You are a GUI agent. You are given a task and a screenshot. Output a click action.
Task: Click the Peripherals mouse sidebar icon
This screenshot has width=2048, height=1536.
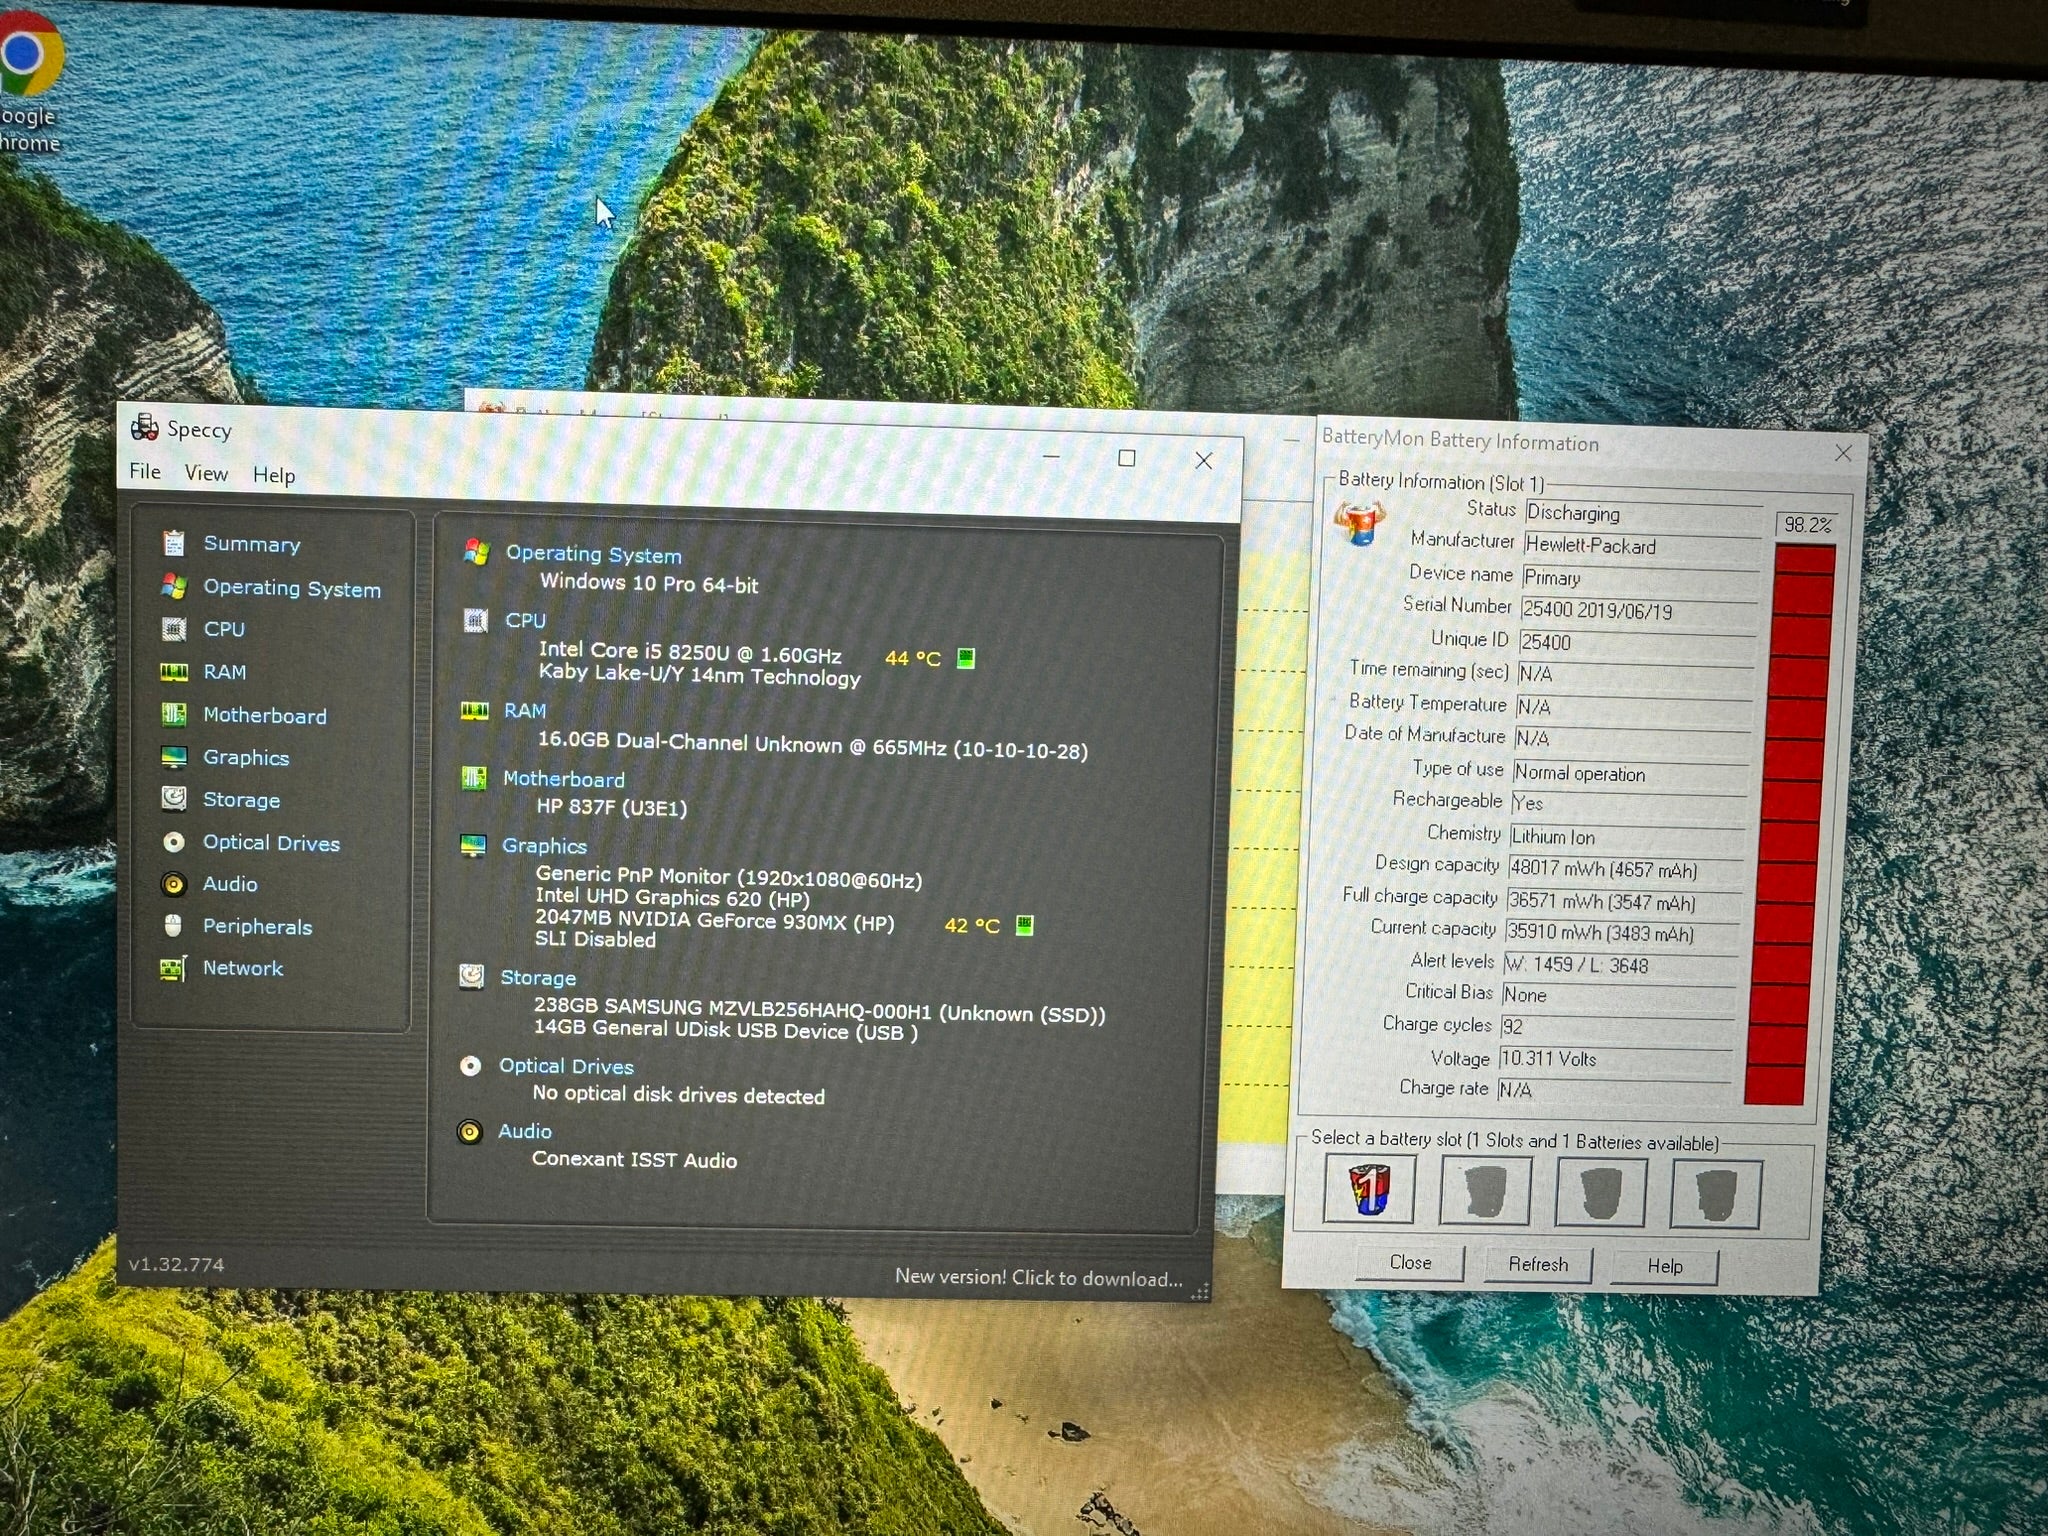pos(173,926)
